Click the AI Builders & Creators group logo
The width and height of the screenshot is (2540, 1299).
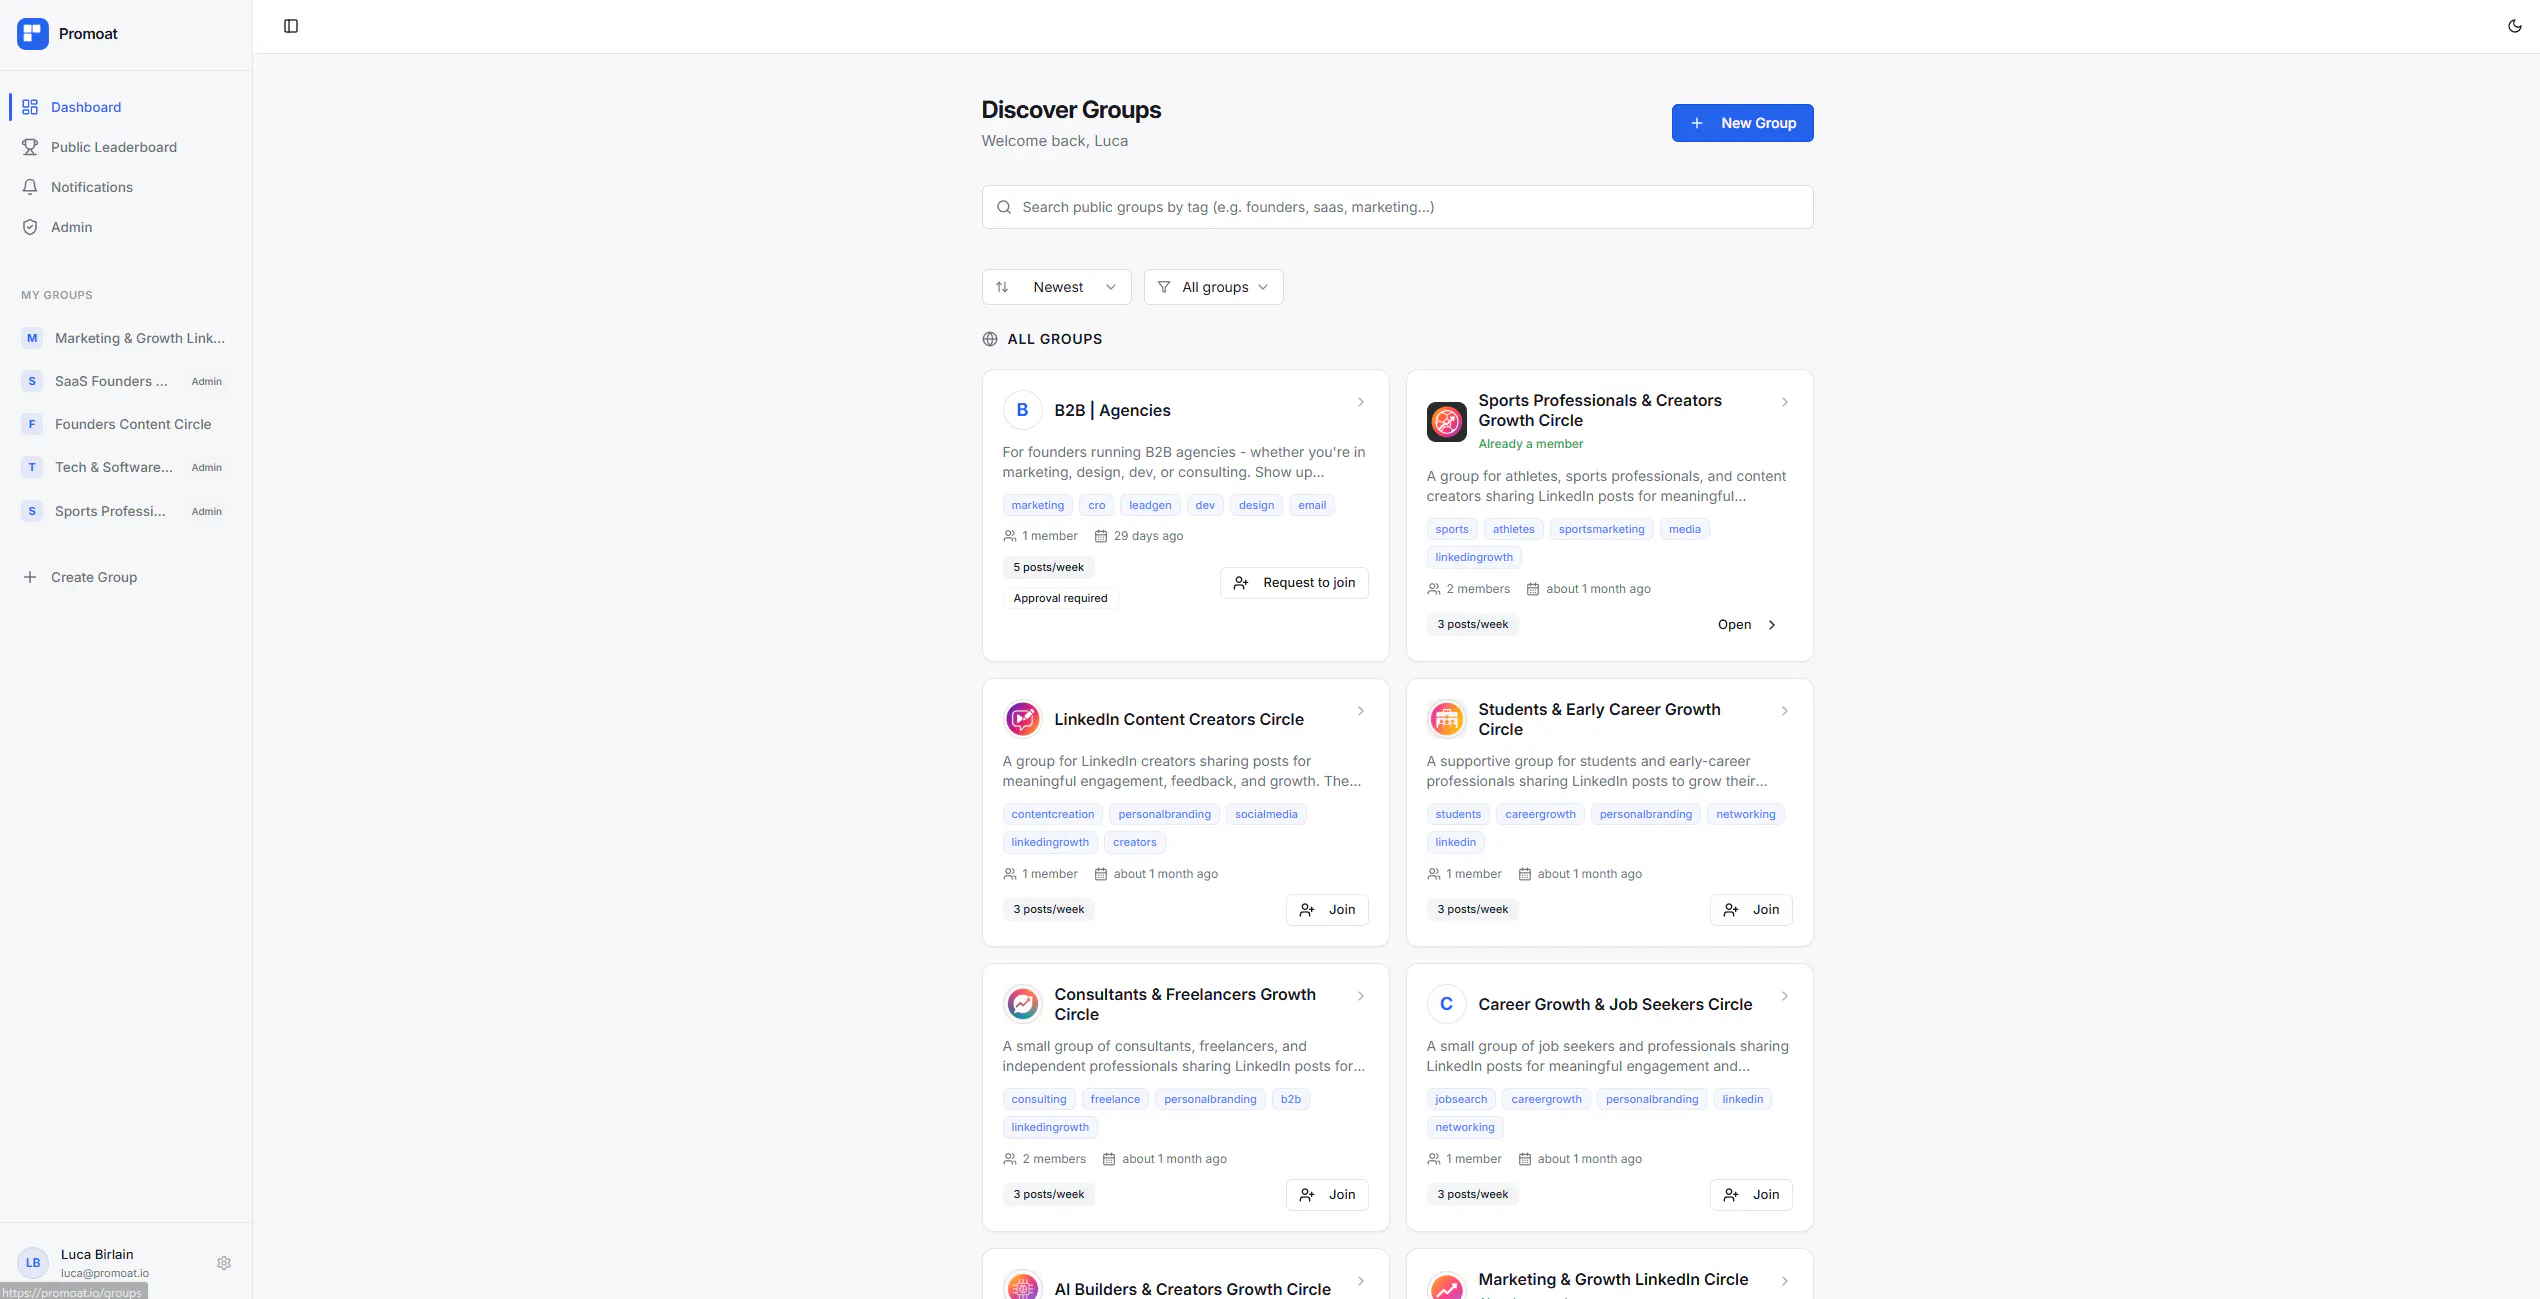tap(1022, 1287)
